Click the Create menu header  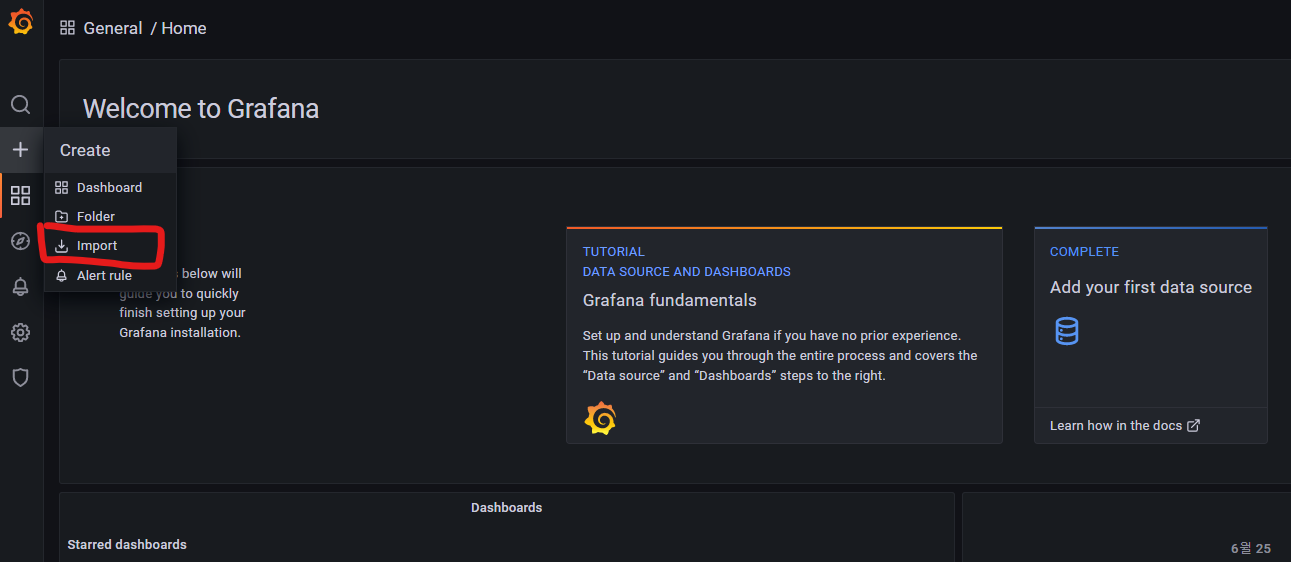click(110, 150)
